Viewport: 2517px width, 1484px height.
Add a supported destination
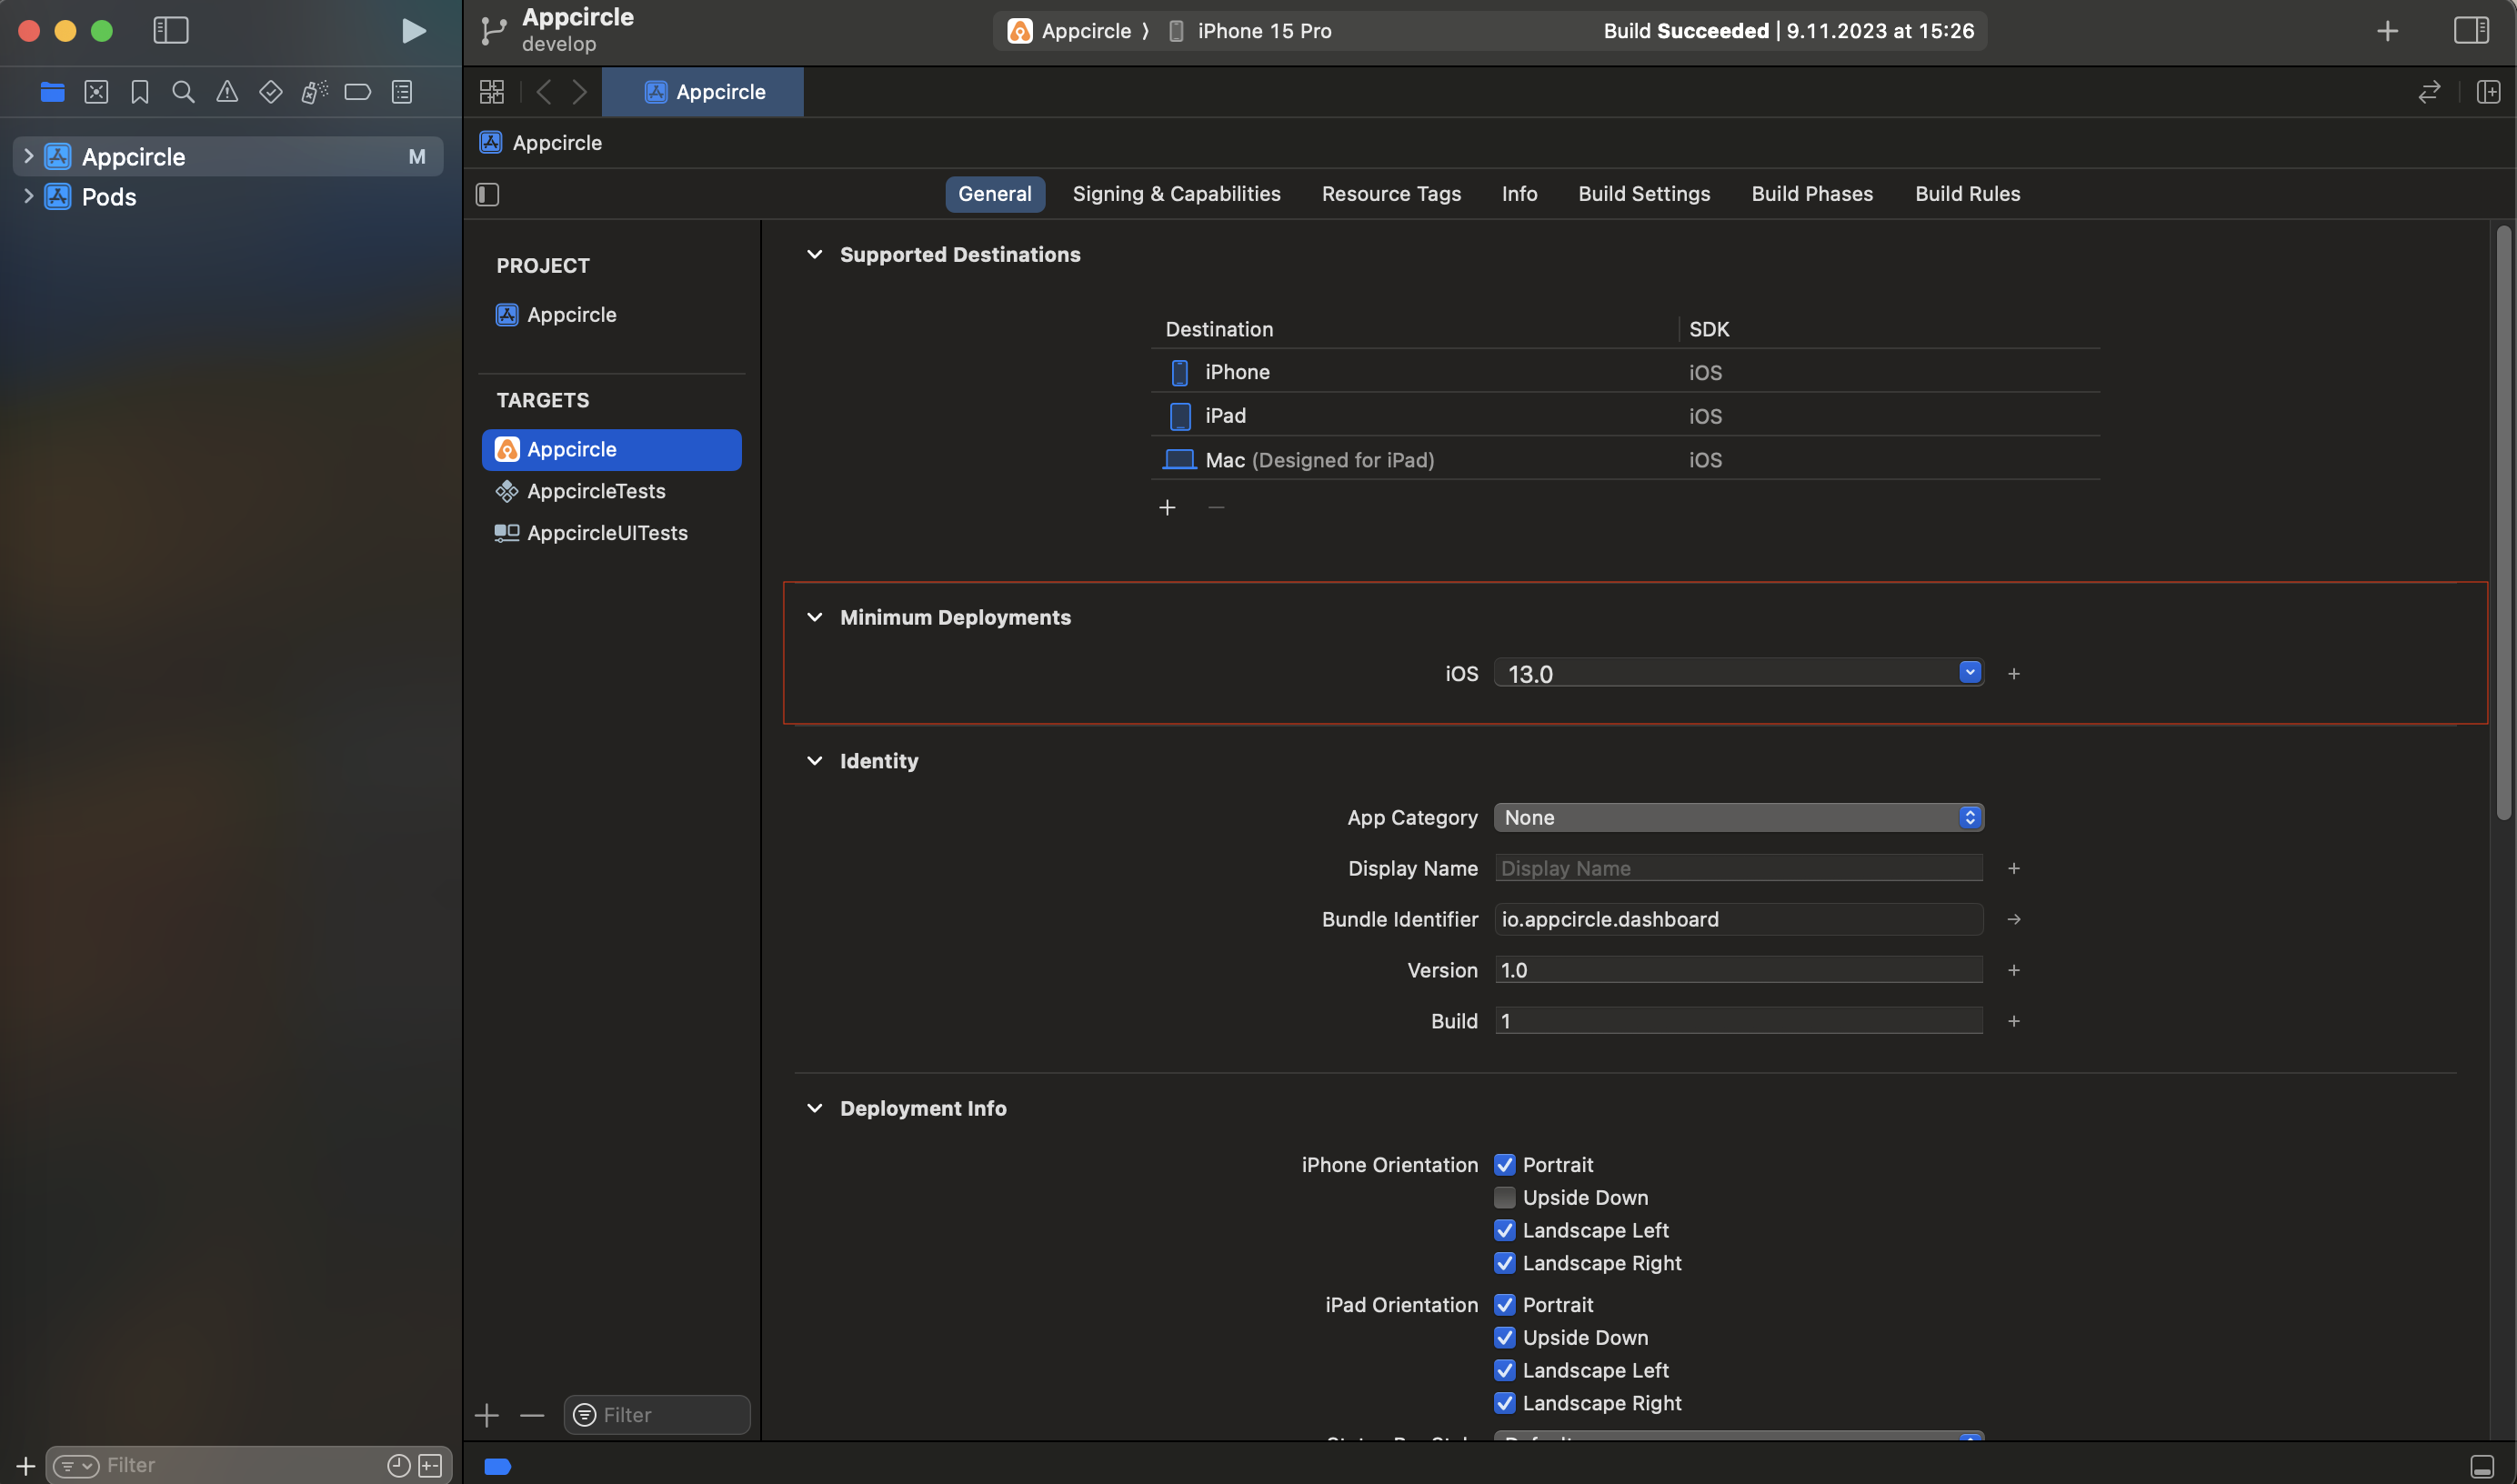(1167, 508)
